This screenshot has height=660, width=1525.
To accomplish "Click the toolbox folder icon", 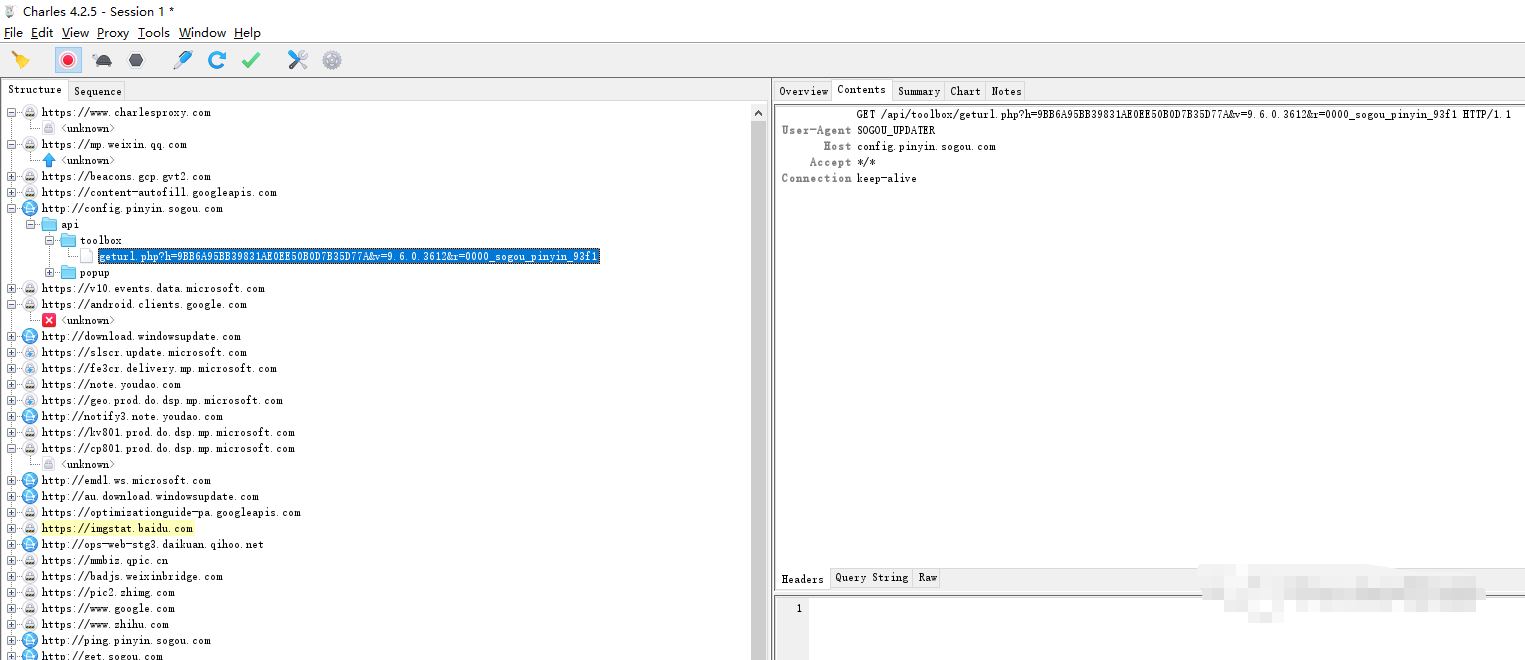I will pyautogui.click(x=68, y=241).
